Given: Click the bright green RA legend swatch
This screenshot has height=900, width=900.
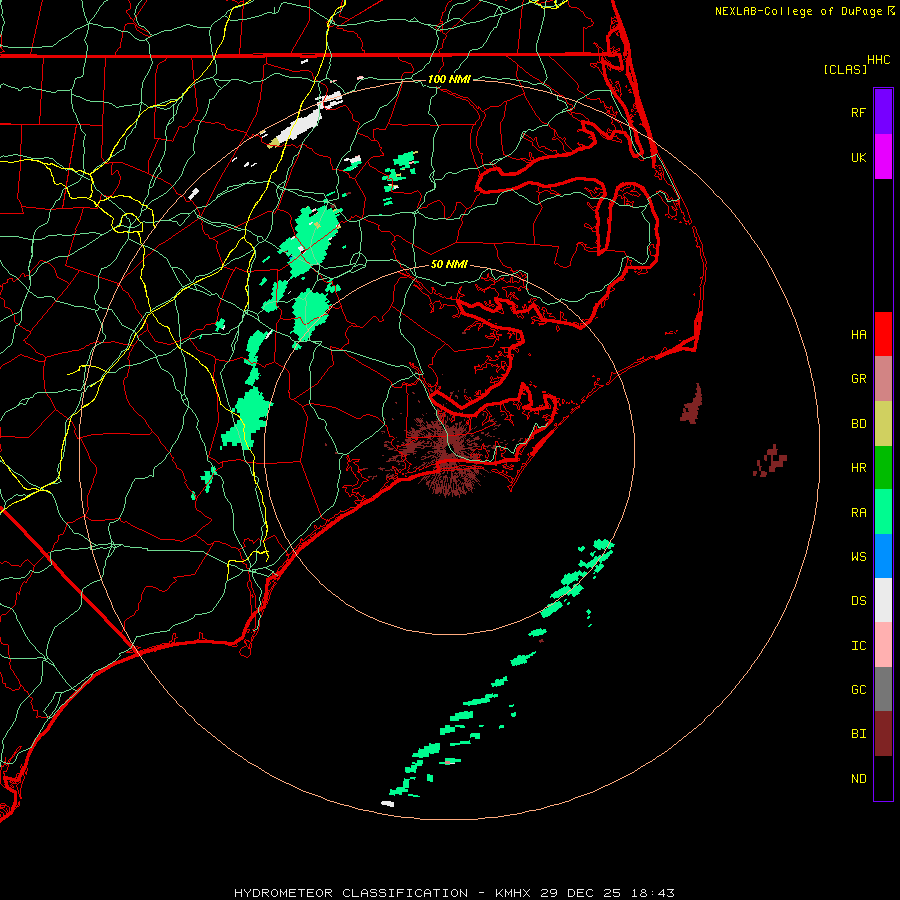Looking at the screenshot, I should tap(883, 512).
